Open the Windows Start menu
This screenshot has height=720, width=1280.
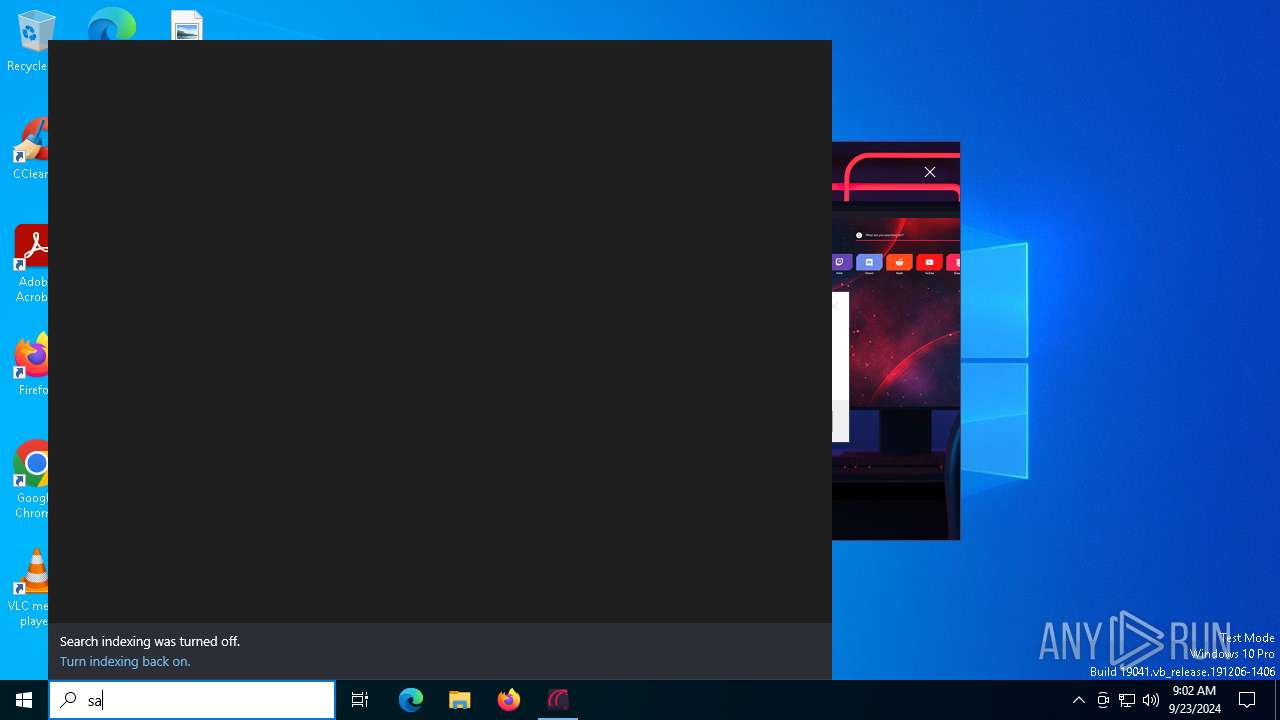(24, 700)
